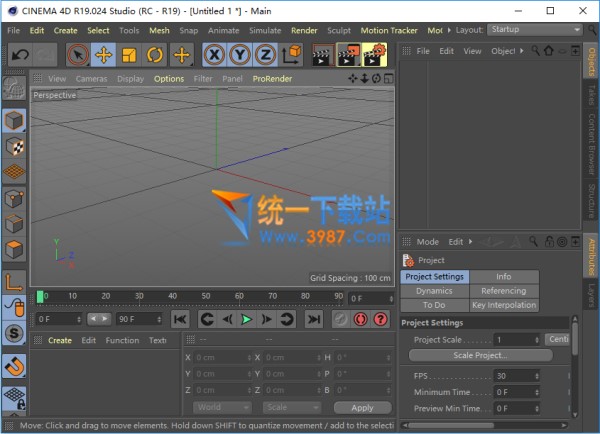Click green timeline playhead marker
Screen dimensions: 600x434
(40, 297)
